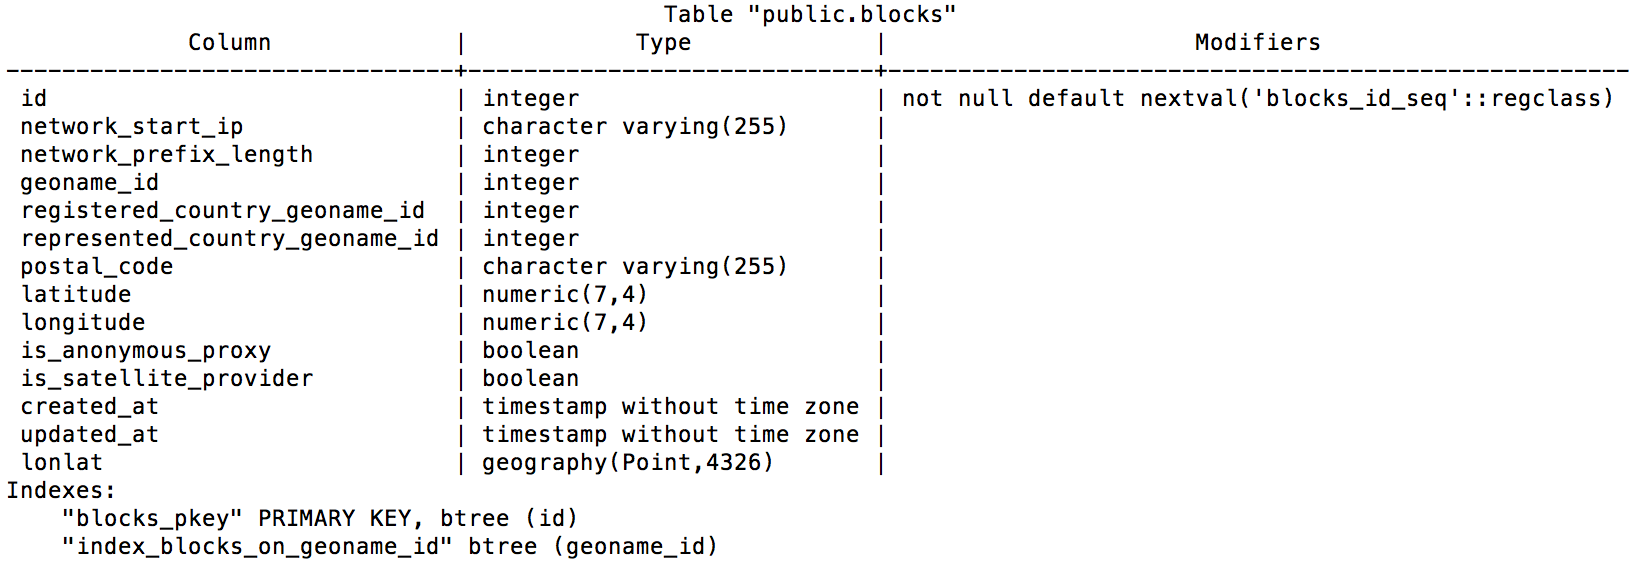Click the "index_blocks_on_geoname_id" index line

pos(390,547)
